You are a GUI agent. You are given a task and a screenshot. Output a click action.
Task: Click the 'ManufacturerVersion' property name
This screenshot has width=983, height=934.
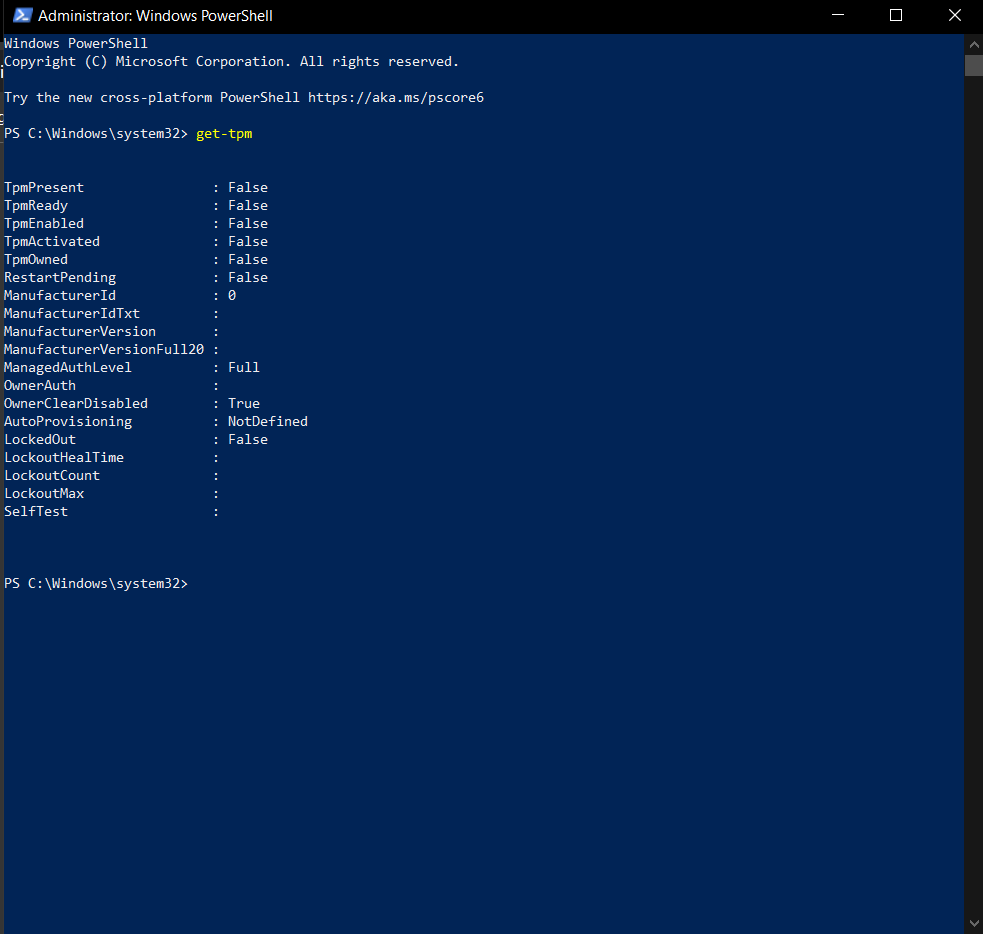pos(80,332)
